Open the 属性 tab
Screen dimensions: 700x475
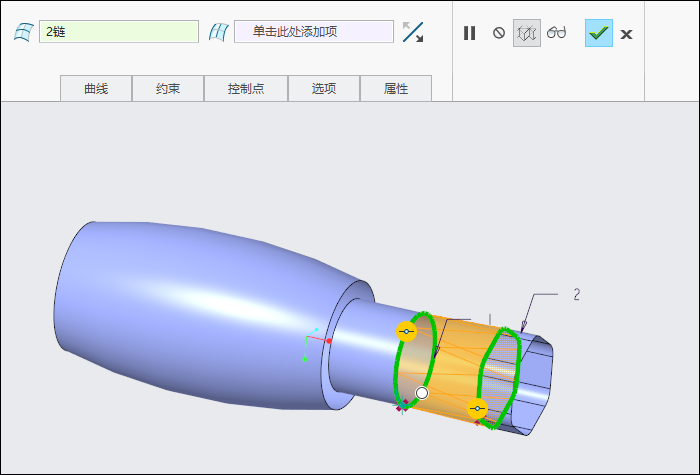(x=396, y=88)
